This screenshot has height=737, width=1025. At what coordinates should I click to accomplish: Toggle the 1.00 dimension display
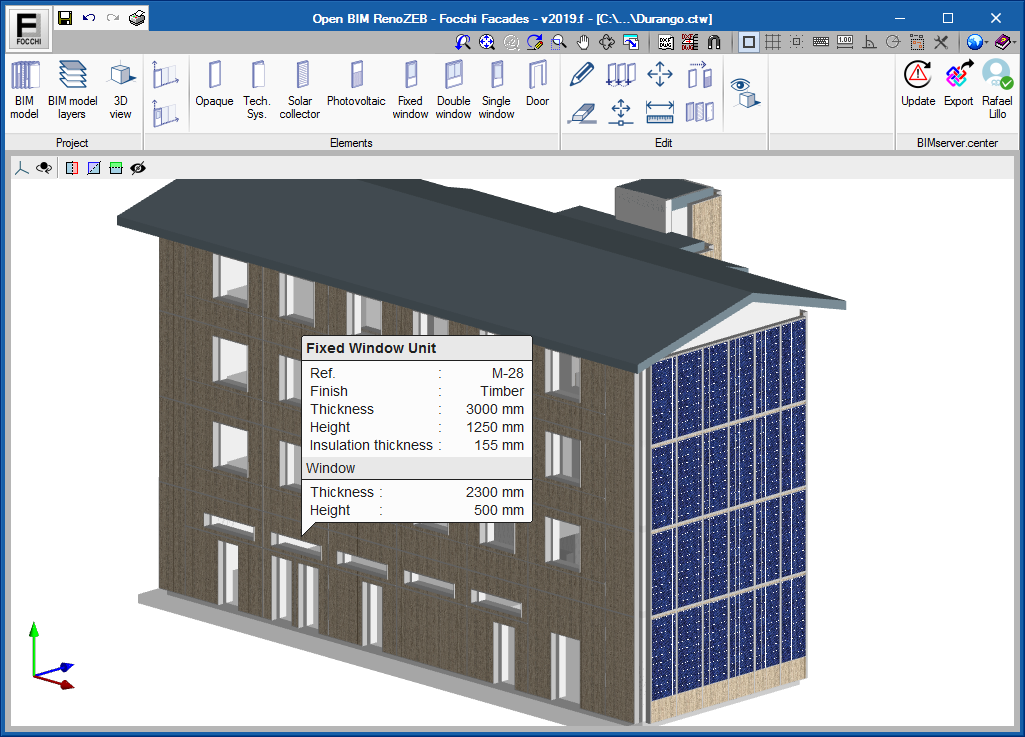pyautogui.click(x=845, y=43)
